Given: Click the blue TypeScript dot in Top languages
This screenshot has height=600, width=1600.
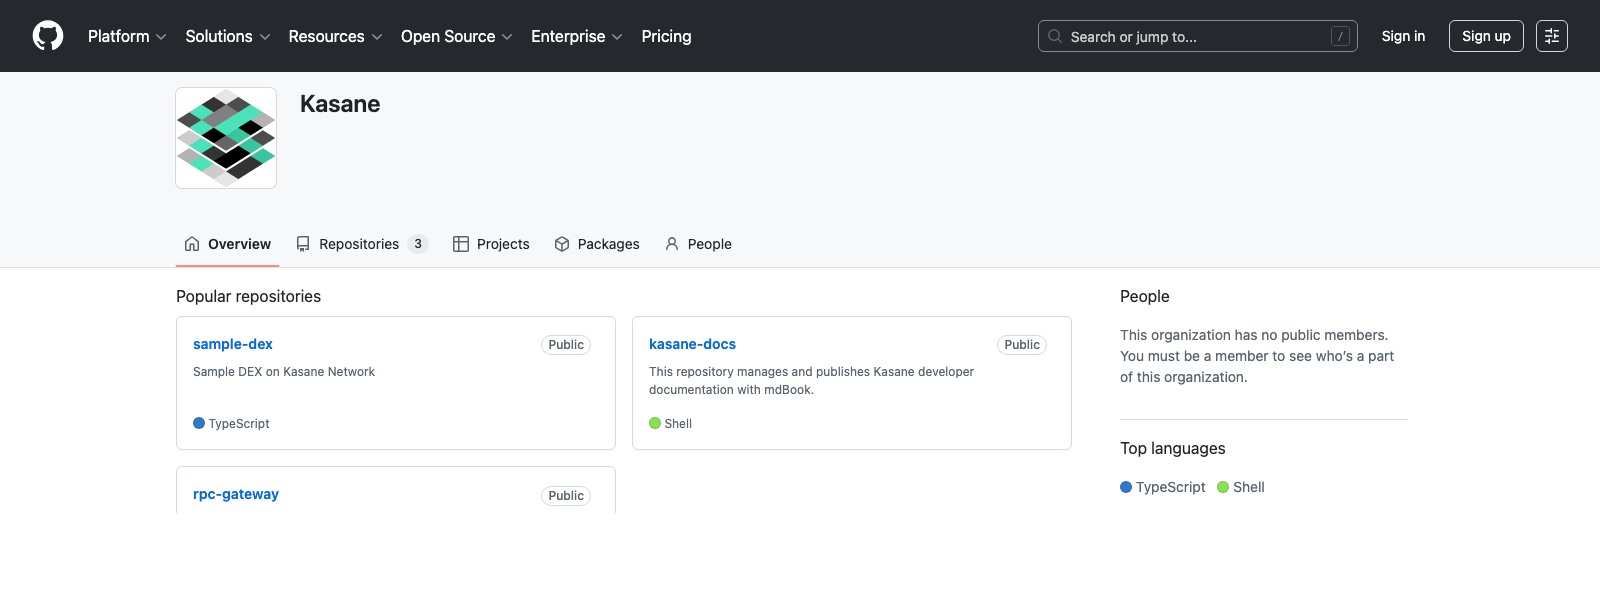Looking at the screenshot, I should [x=1126, y=487].
